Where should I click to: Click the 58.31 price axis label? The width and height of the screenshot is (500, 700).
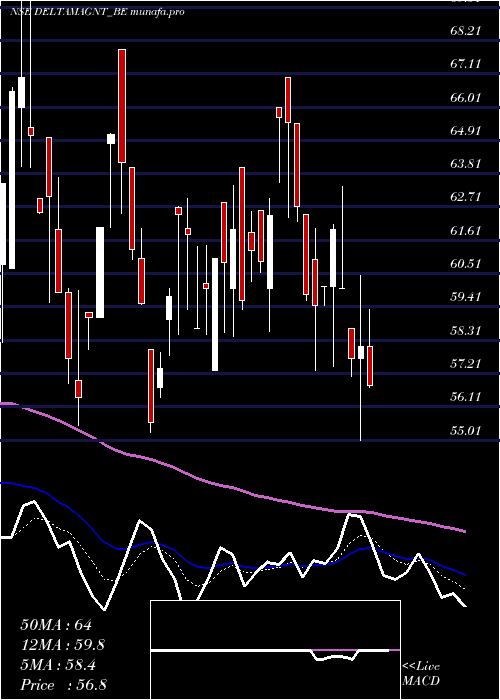[x=466, y=330]
